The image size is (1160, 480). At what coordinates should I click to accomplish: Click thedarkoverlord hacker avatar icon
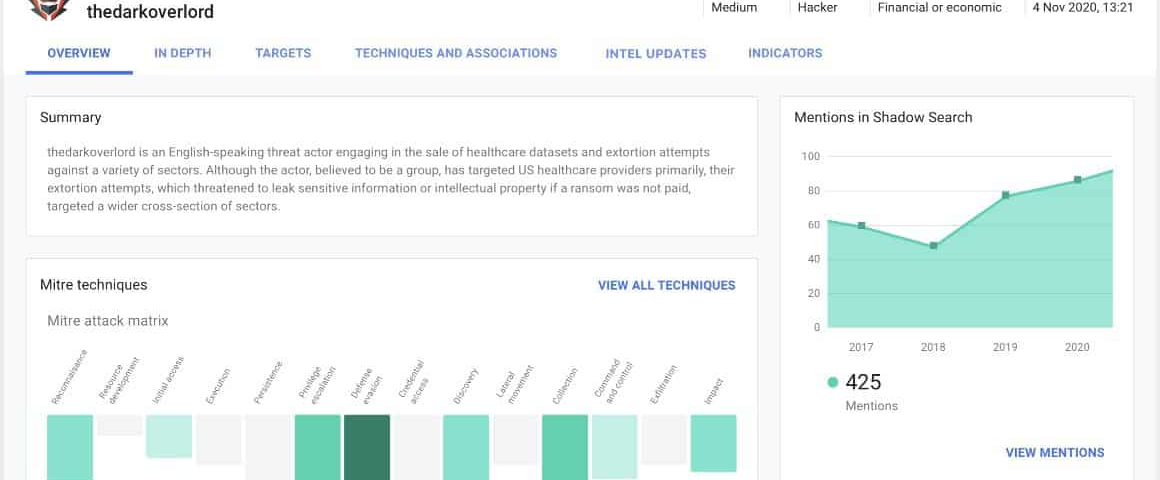pyautogui.click(x=48, y=9)
